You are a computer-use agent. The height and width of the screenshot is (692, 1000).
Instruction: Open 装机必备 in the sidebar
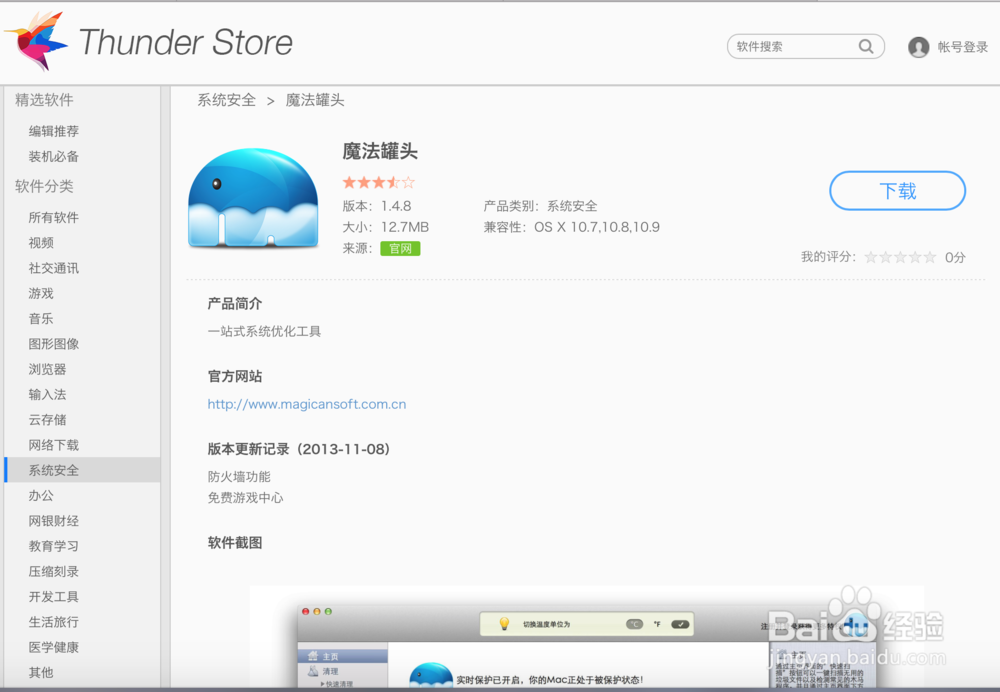pyautogui.click(x=54, y=156)
